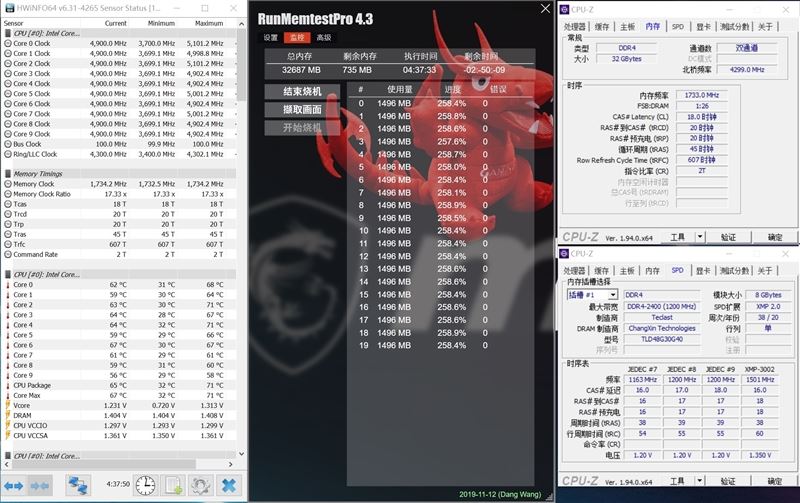The width and height of the screenshot is (800, 503).
Task: Click the DRAM voltage lightning icon
Action: pyautogui.click(x=8, y=415)
